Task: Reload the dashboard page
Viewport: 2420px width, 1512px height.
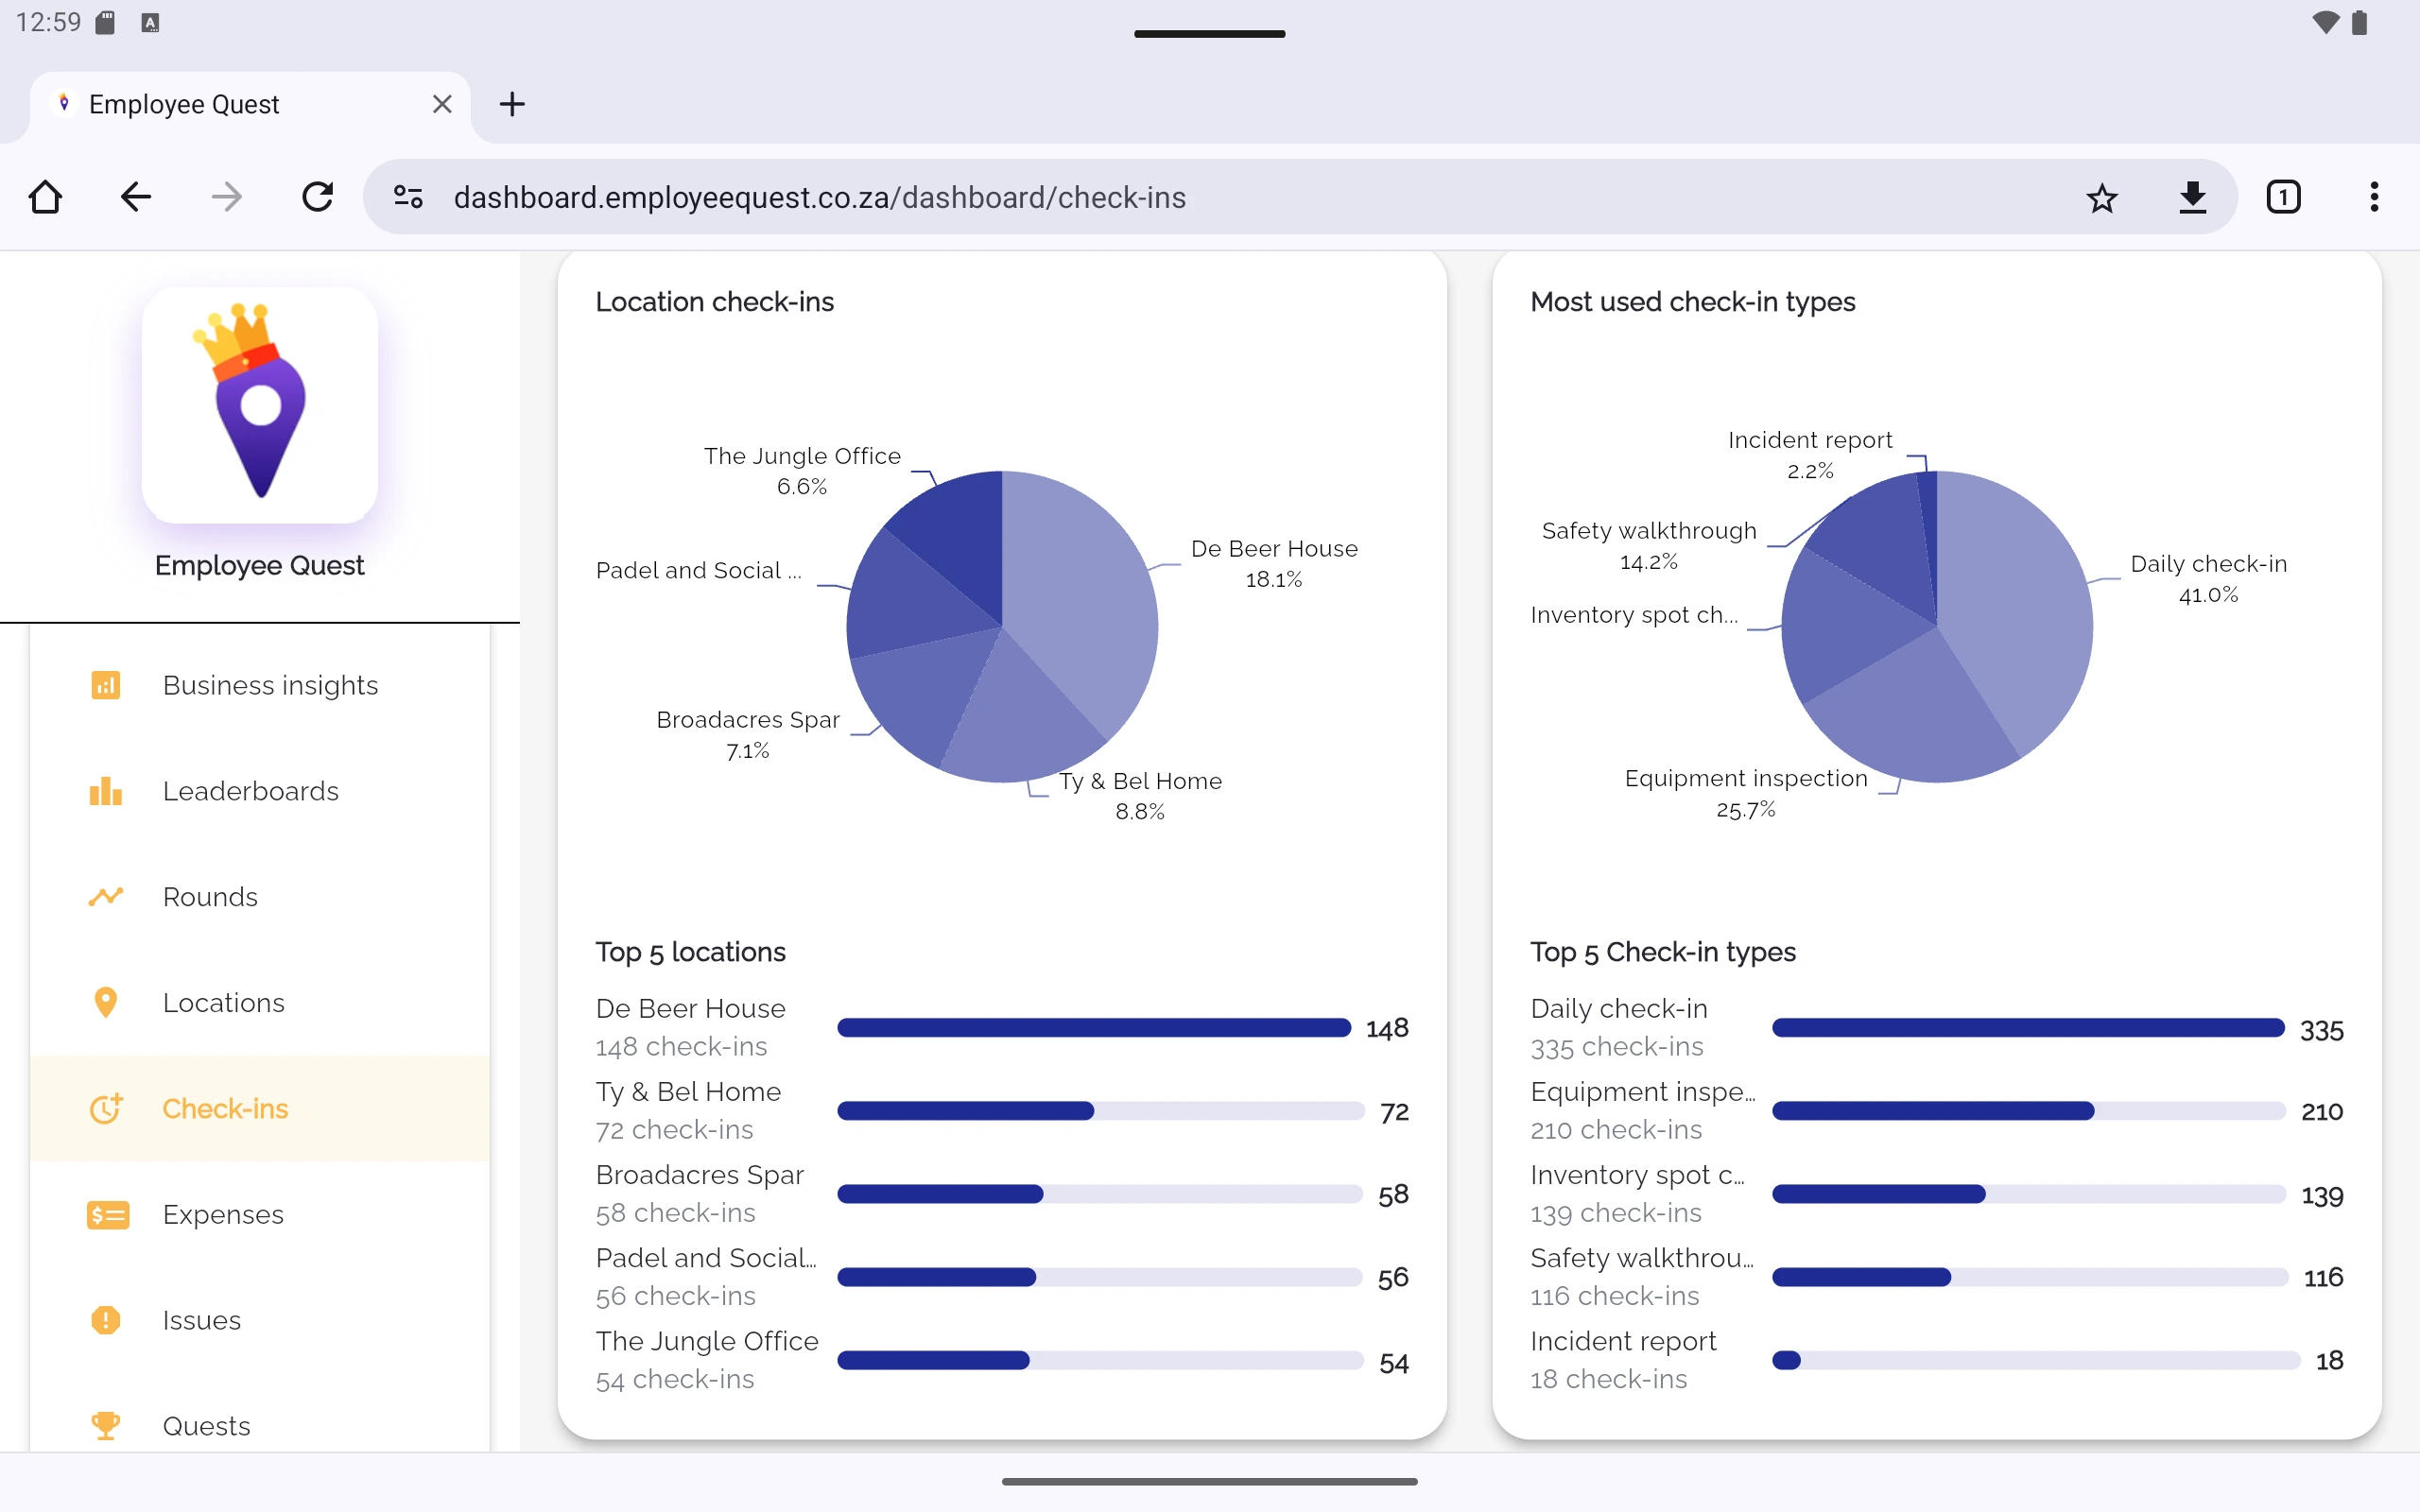Action: [x=318, y=197]
